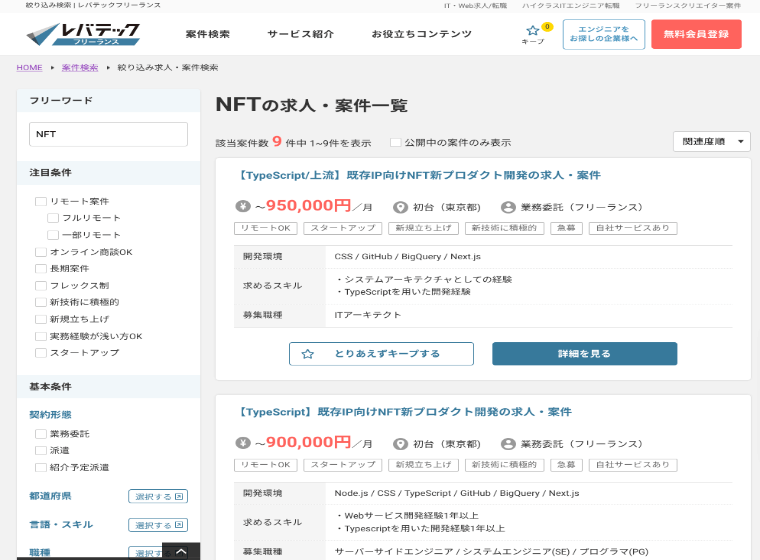The width and height of the screenshot is (760, 560).
Task: Open 都道府県 選択する selector
Action: [158, 496]
